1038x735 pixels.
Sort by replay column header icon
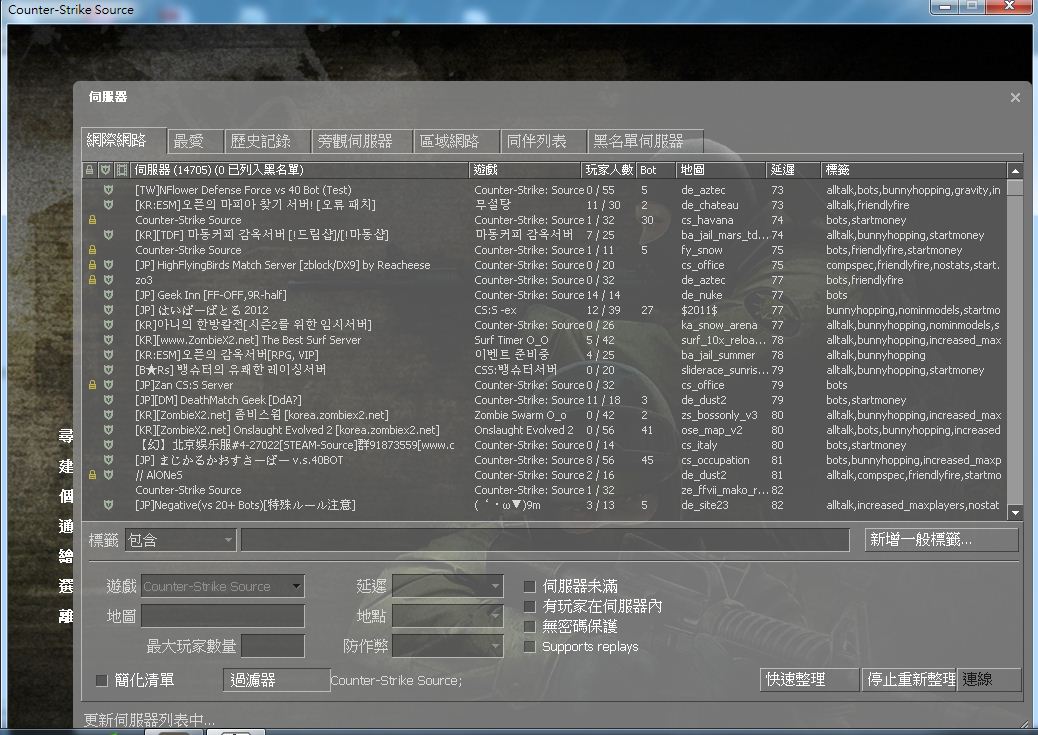(x=121, y=170)
